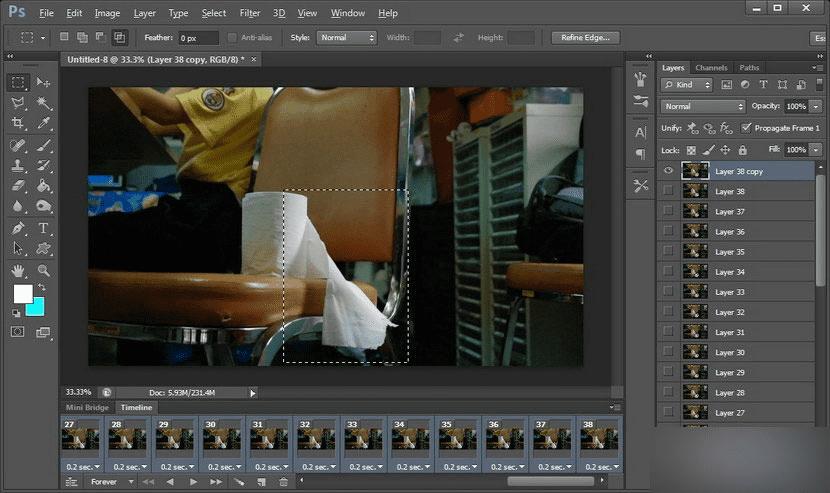Play the frame animation
The width and height of the screenshot is (830, 493).
point(193,482)
